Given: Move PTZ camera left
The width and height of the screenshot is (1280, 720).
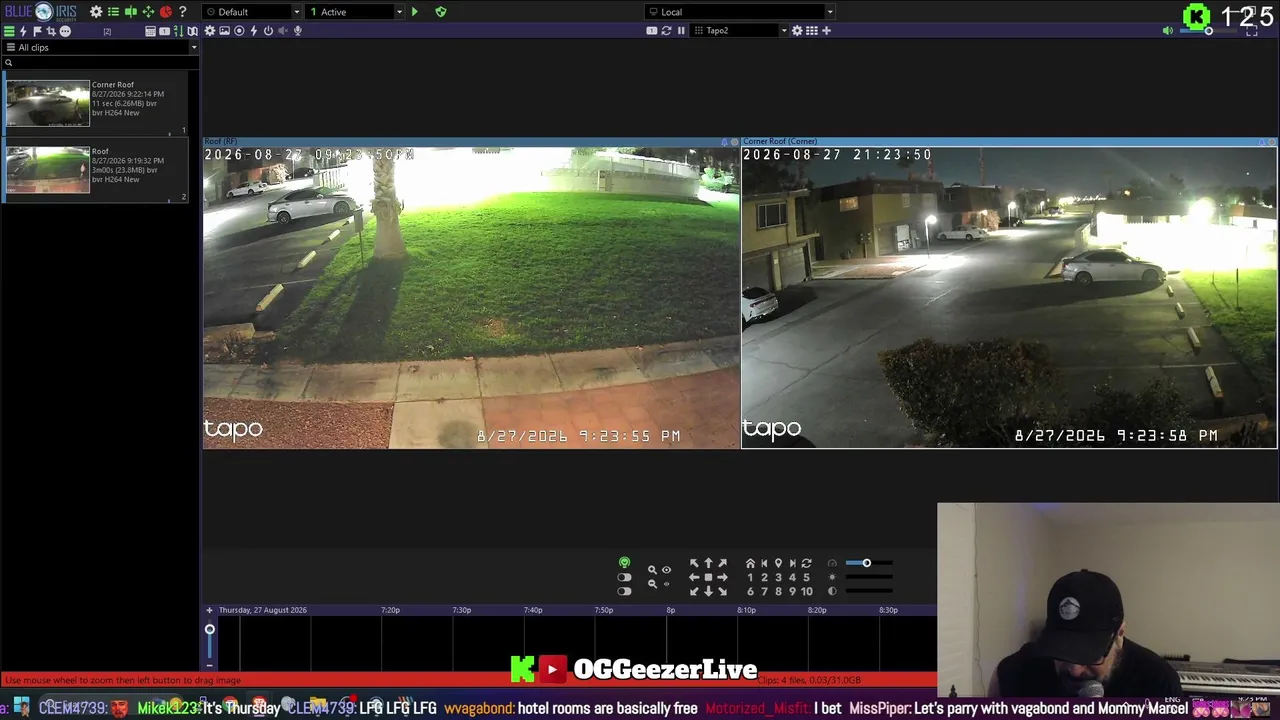Looking at the screenshot, I should tap(694, 577).
